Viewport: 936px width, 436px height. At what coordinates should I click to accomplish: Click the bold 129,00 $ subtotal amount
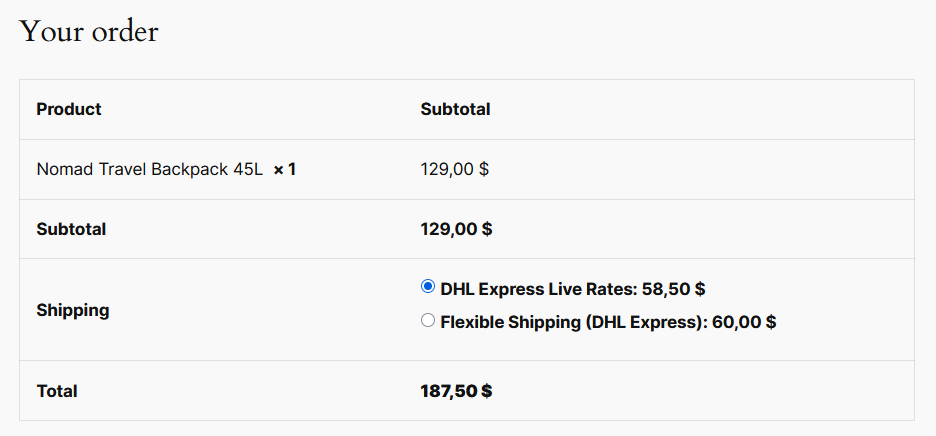457,229
